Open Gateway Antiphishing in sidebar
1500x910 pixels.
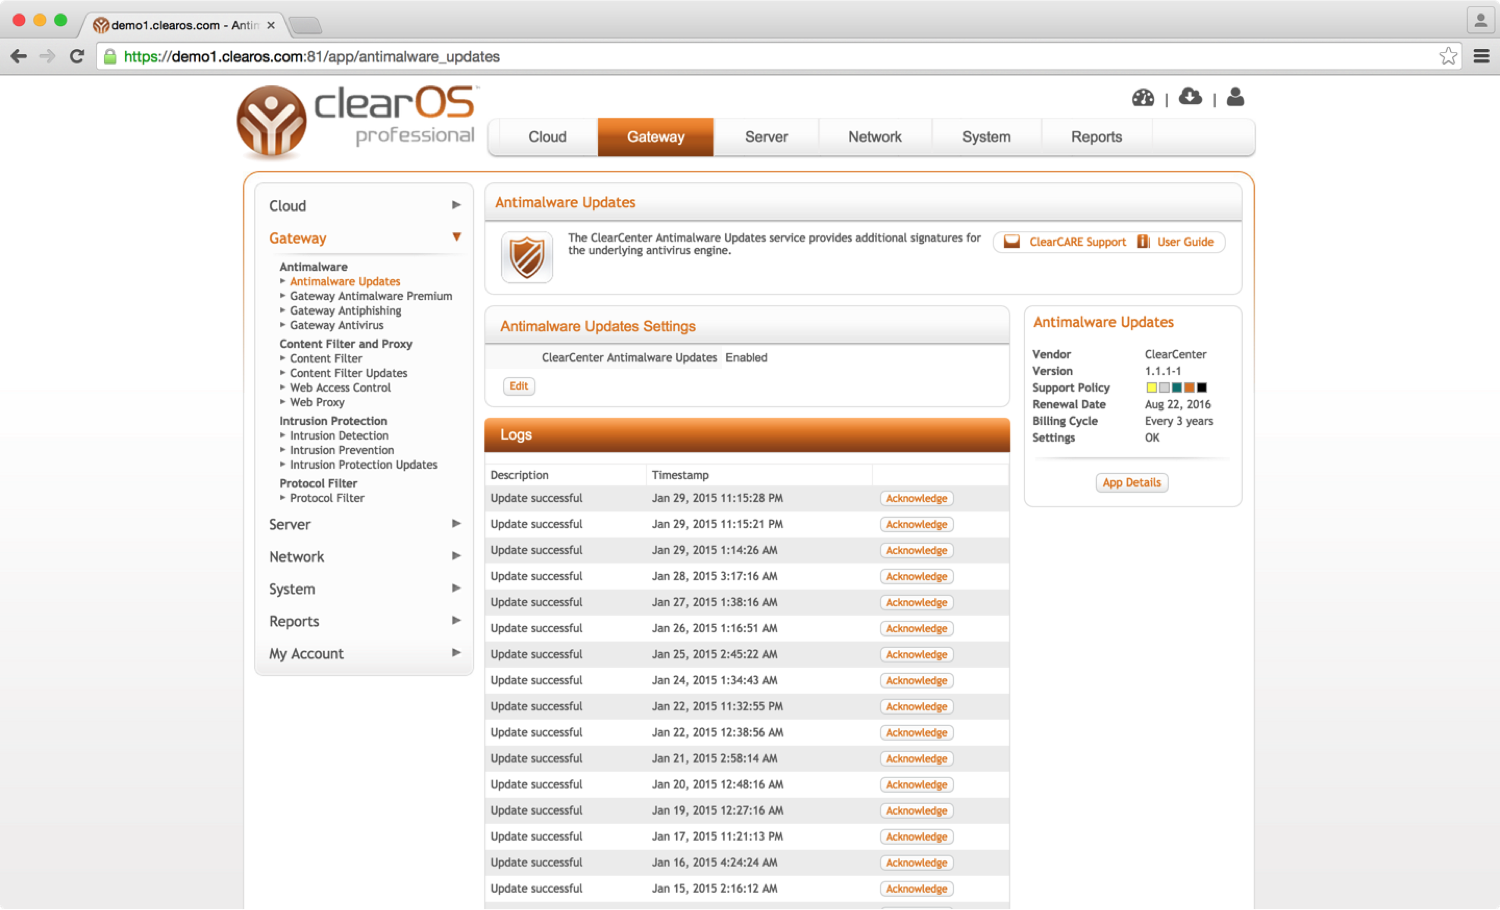(346, 311)
